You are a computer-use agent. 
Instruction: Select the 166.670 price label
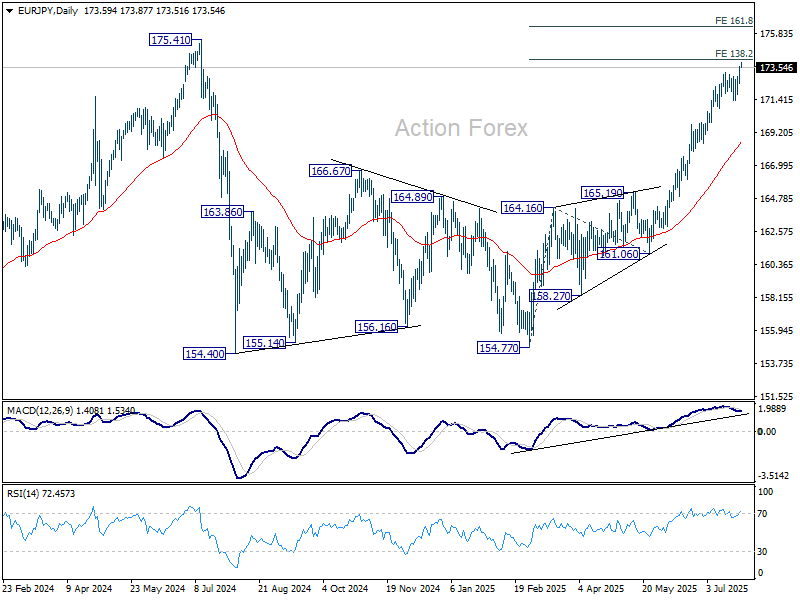coord(331,171)
